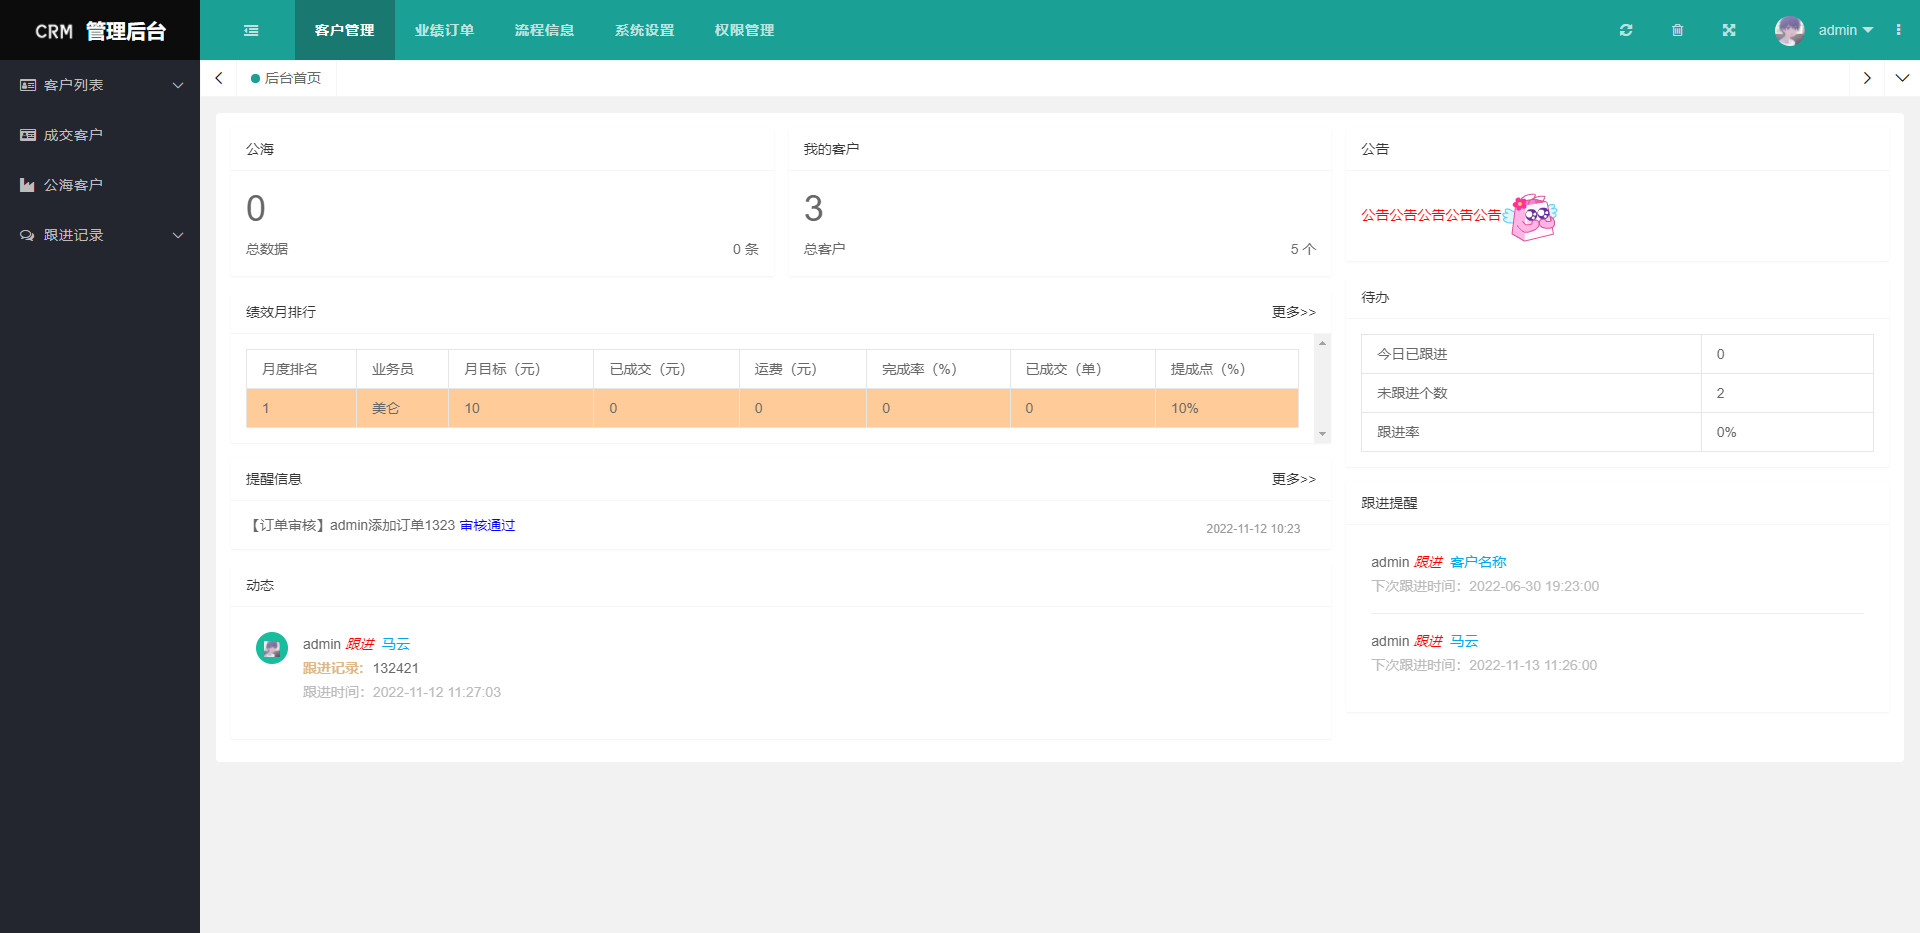1920x933 pixels.
Task: Click the 未跟进个数 row label
Action: (x=1412, y=393)
